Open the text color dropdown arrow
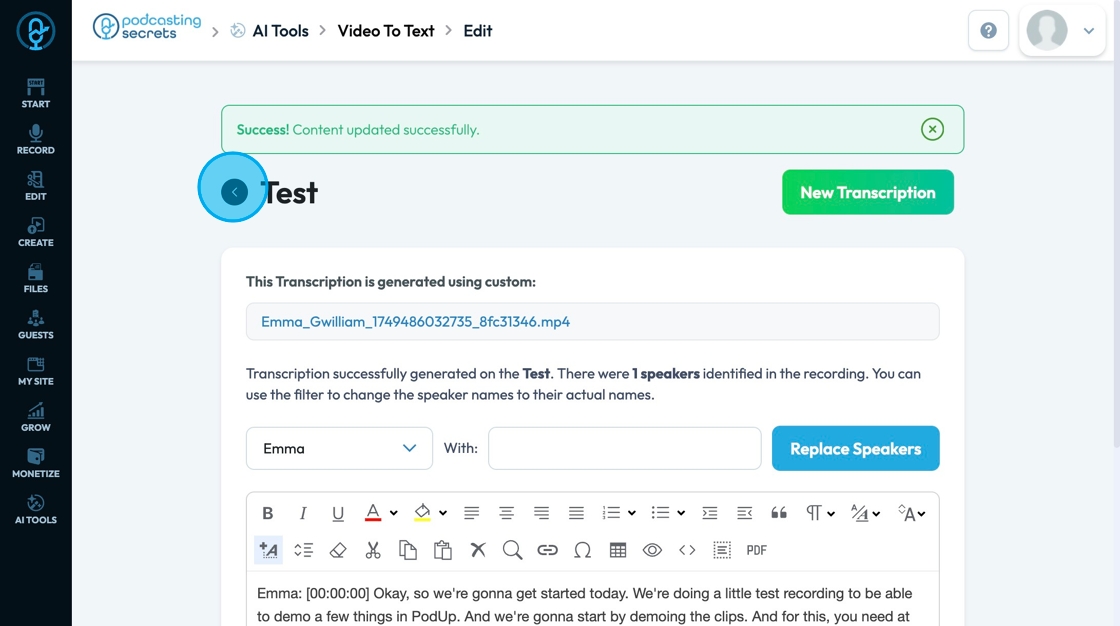Viewport: 1120px width, 626px height. (394, 513)
